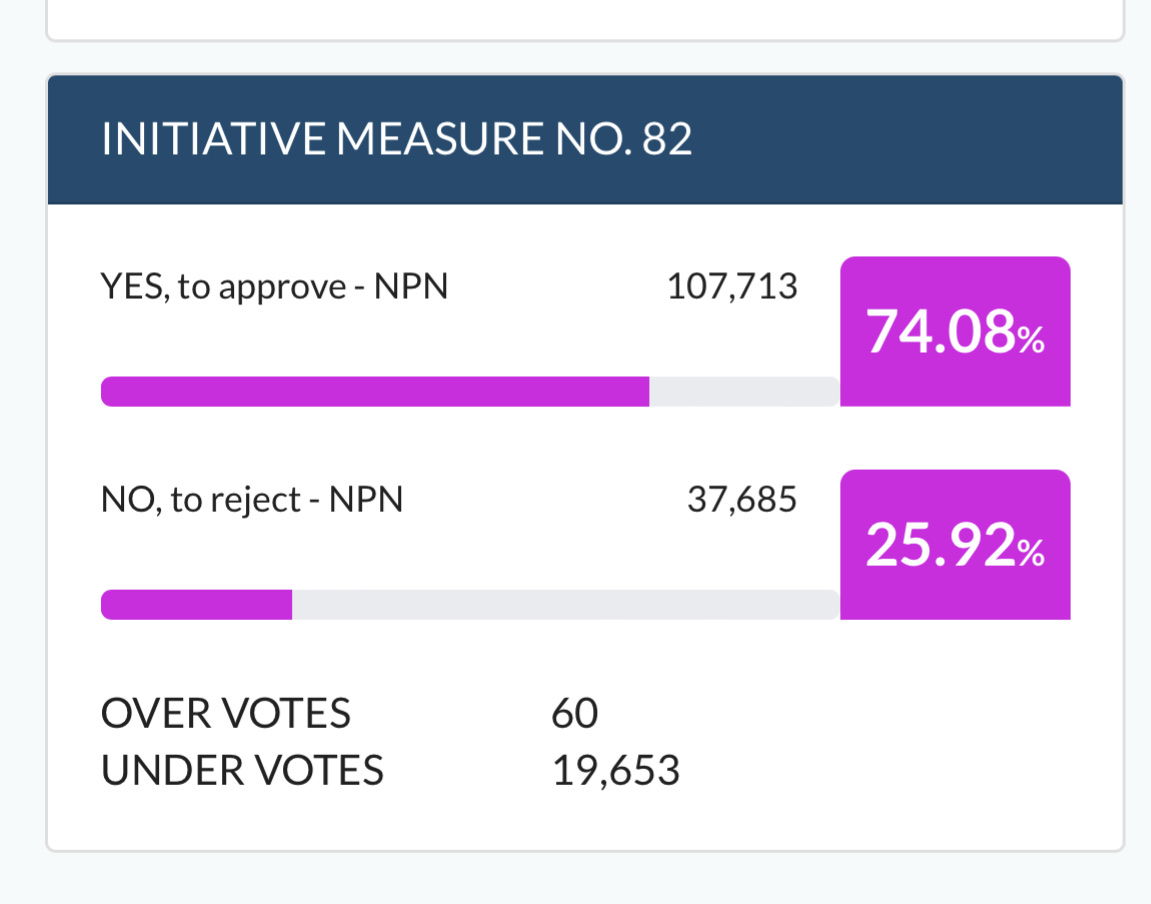Click the filled part of the NO bar
This screenshot has height=904, width=1151.
(x=196, y=605)
